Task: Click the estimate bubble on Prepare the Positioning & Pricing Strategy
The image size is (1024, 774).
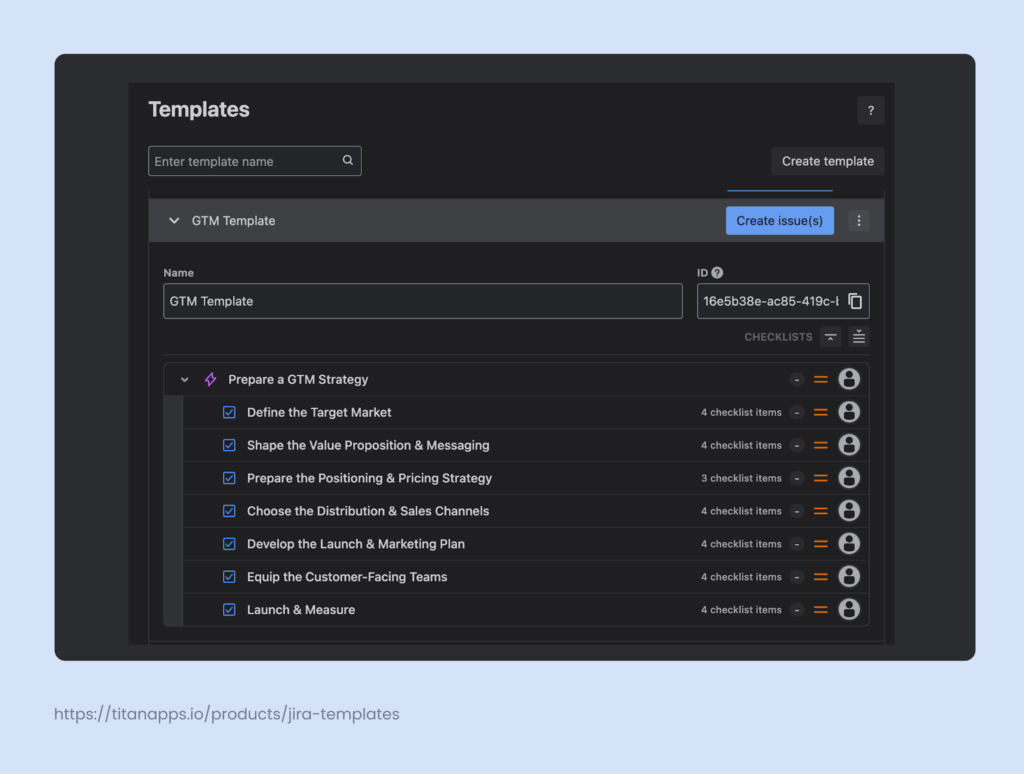Action: pos(797,477)
